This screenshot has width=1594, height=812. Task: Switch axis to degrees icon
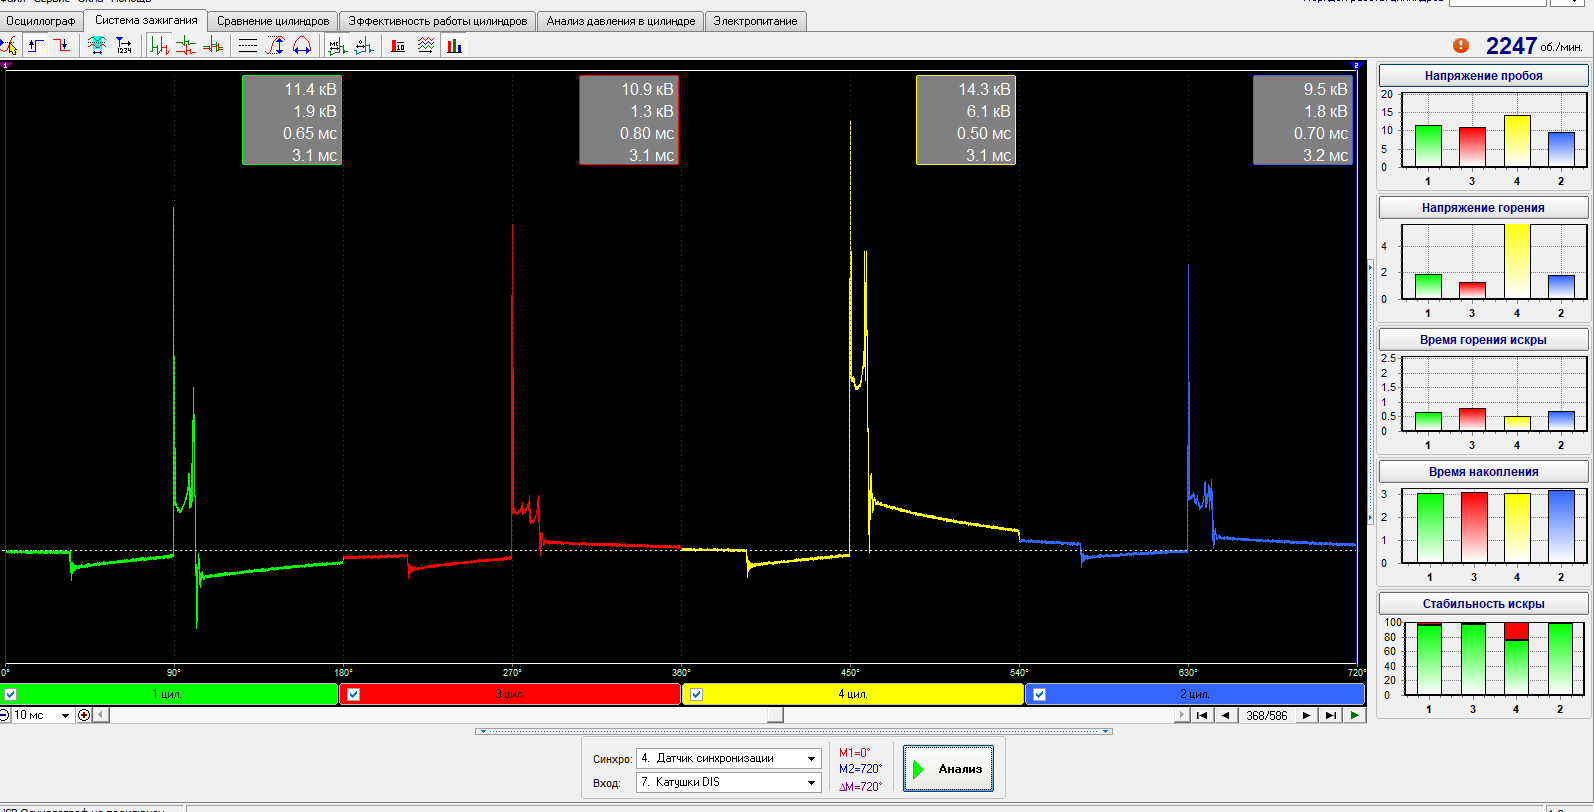pyautogui.click(x=364, y=45)
